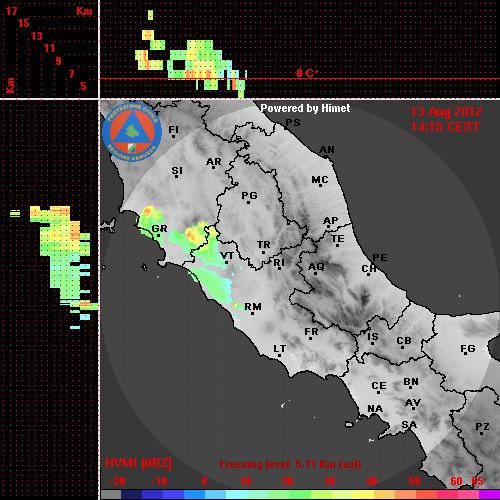Select the AN city label

point(327,150)
